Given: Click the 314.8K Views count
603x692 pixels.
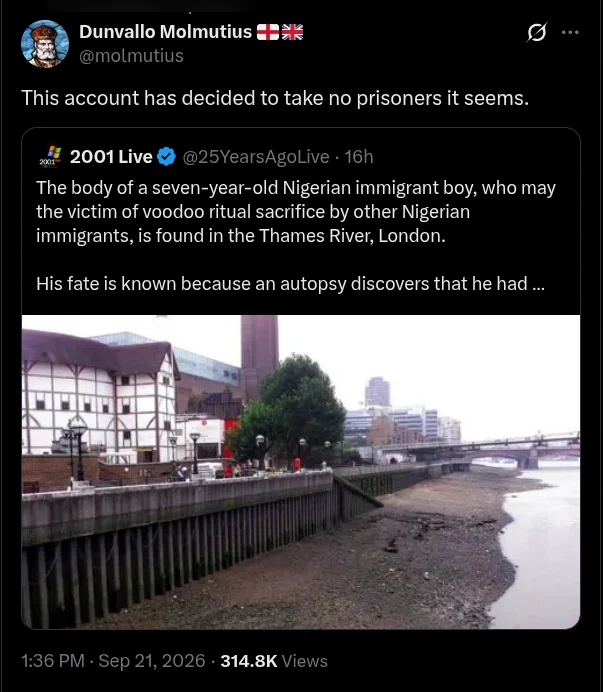Looking at the screenshot, I should coord(274,661).
